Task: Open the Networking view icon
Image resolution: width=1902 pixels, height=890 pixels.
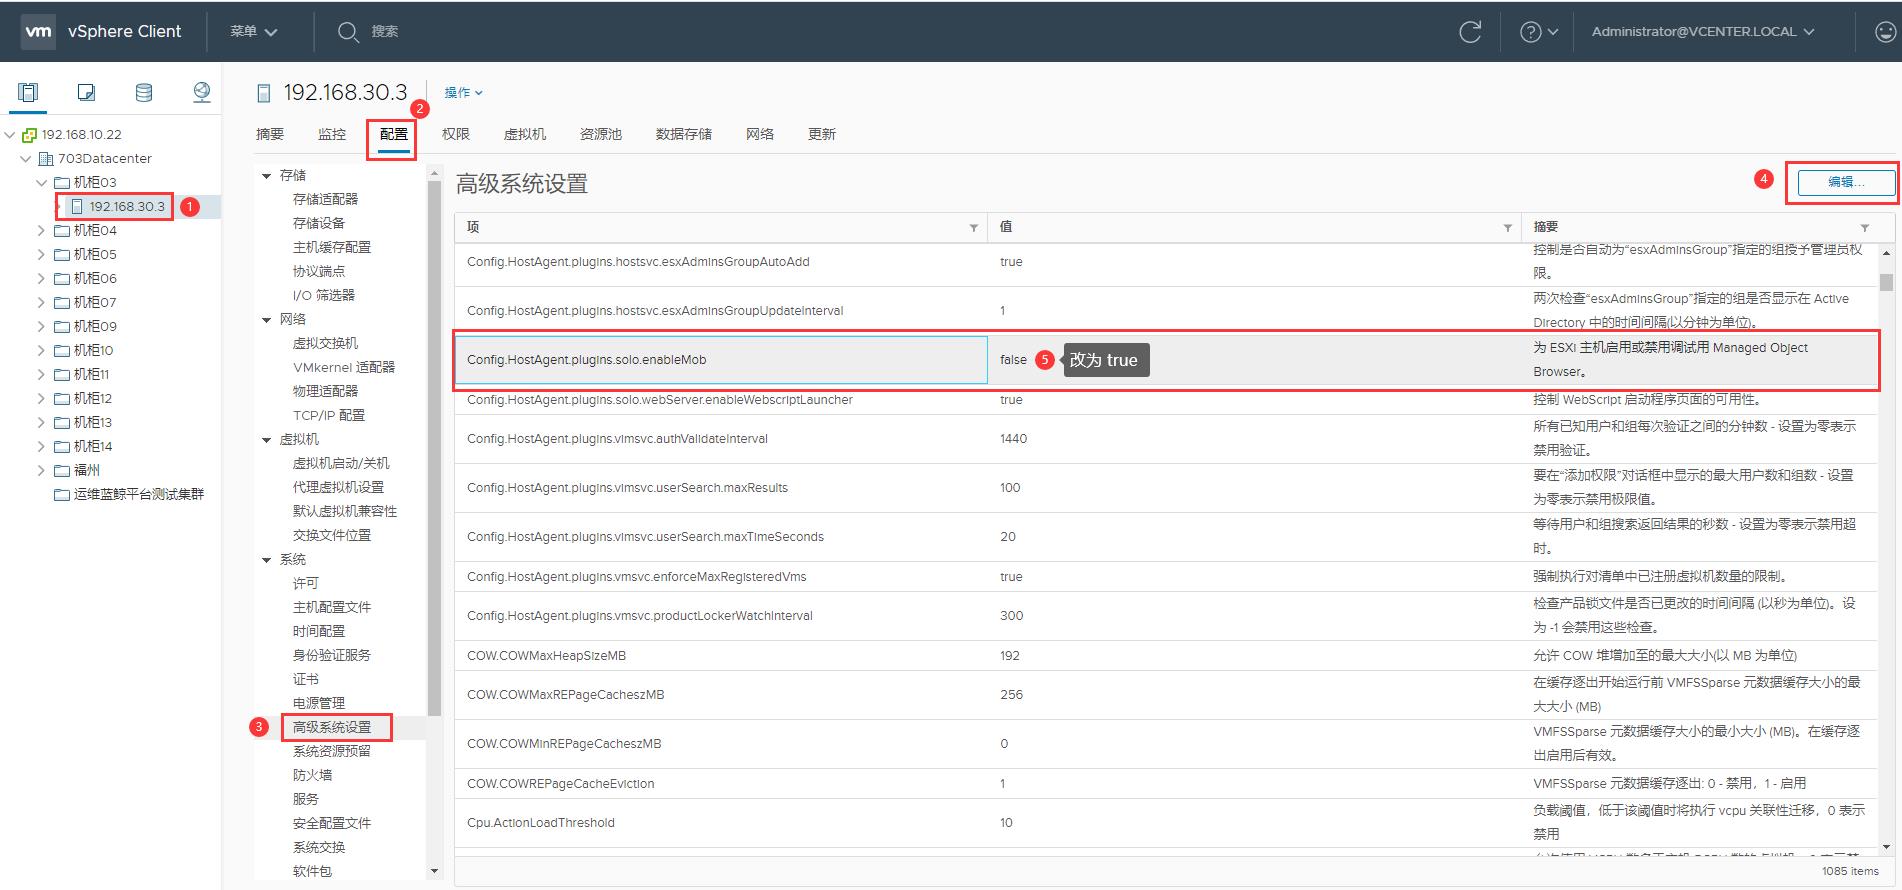Action: coord(202,93)
